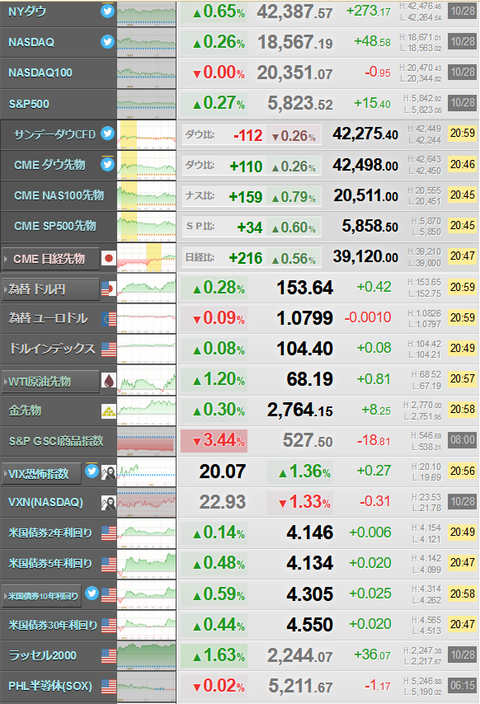Click the EU-US flag icon on 為替 ユーロドル
Viewport: 480px width, 704px height.
coord(108,319)
